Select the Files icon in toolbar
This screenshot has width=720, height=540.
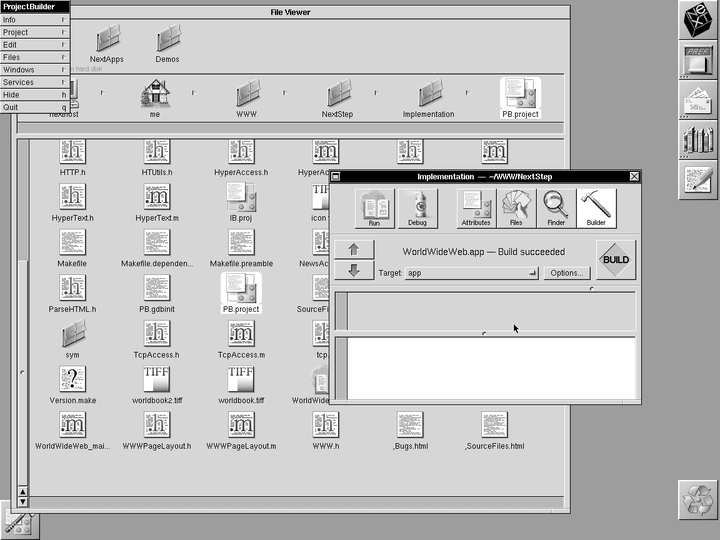coord(516,208)
